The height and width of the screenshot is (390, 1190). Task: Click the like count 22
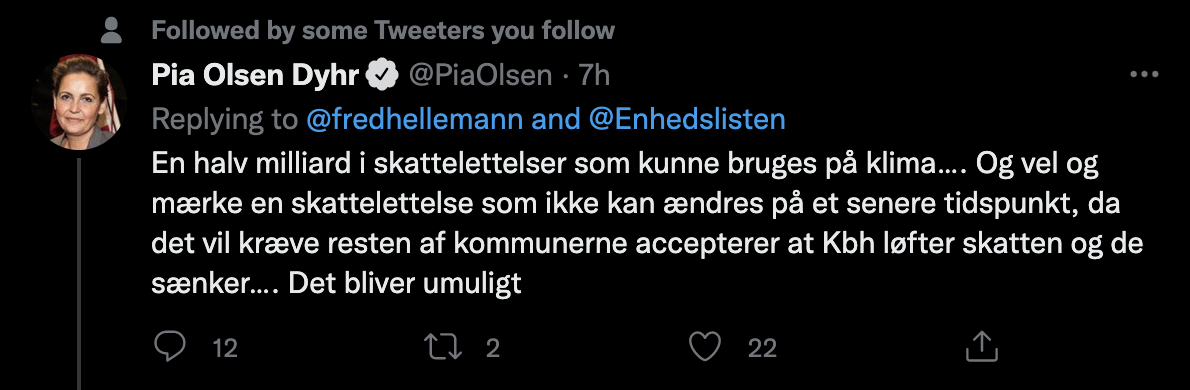tap(762, 348)
